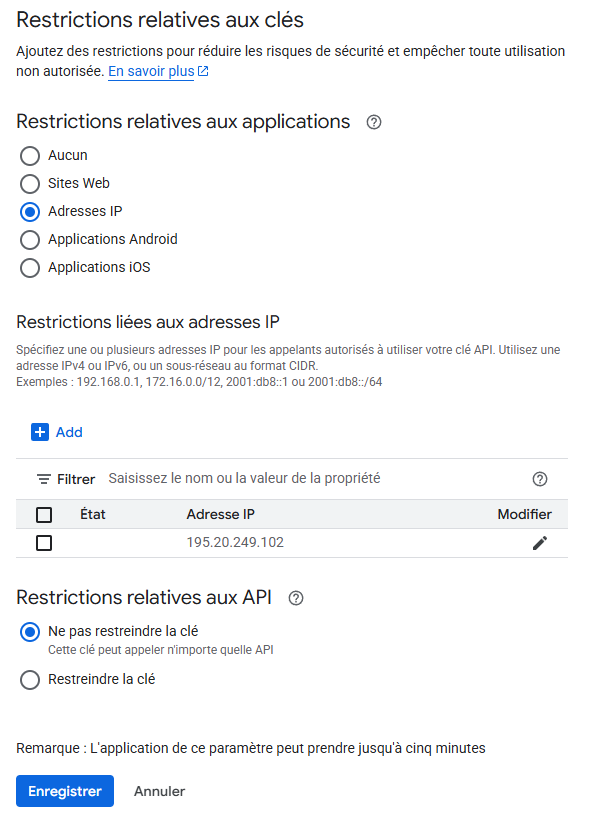Check the 195.20.249.102 row checkbox
The height and width of the screenshot is (827, 592).
(x=44, y=543)
